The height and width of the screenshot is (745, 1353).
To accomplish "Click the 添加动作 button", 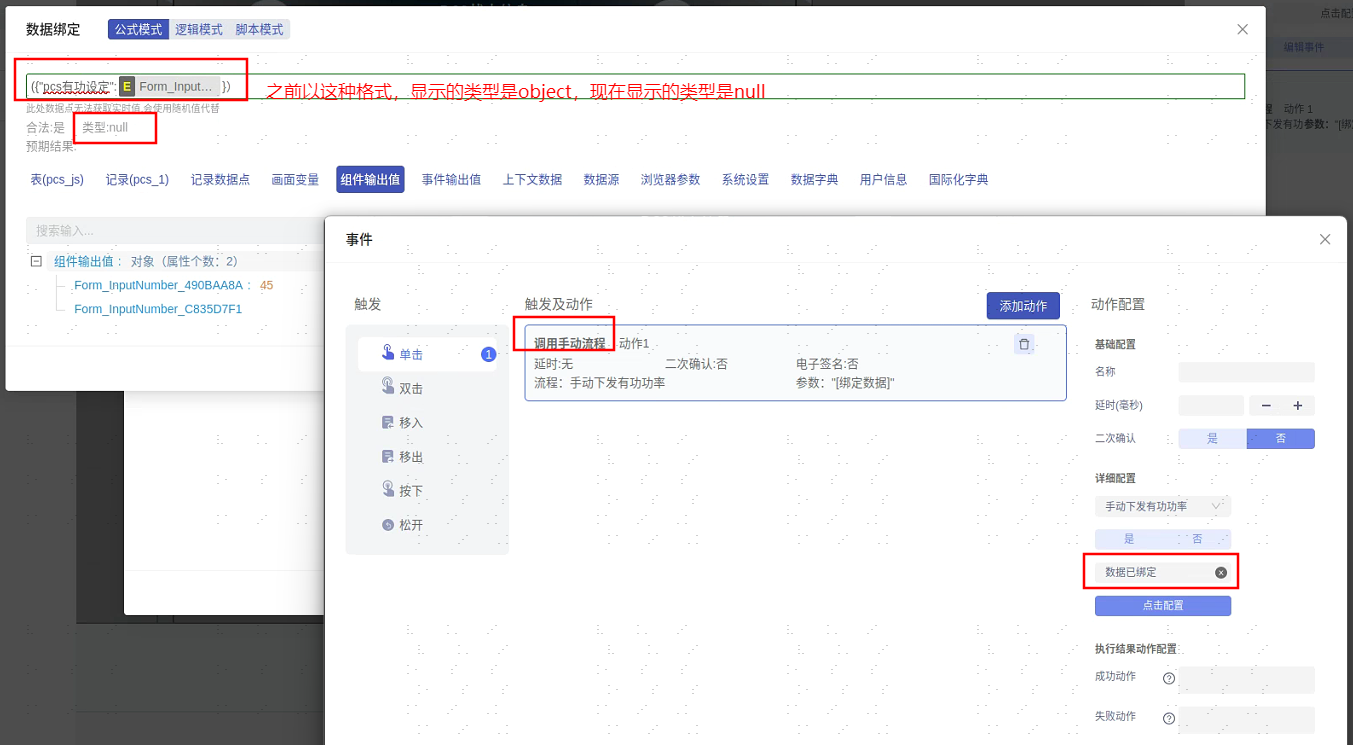I will click(1023, 306).
